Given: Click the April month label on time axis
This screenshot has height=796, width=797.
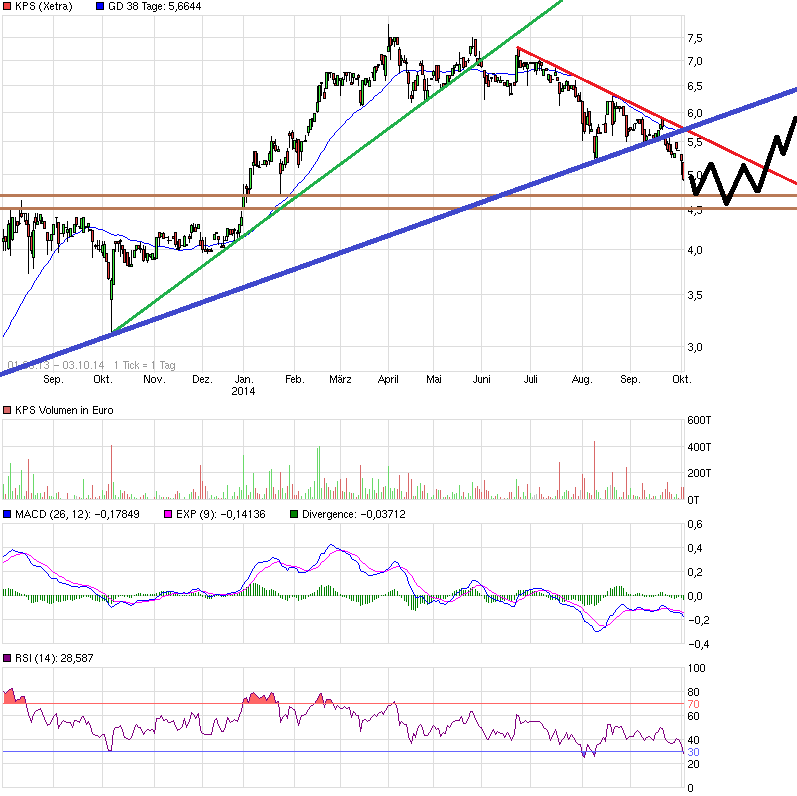Looking at the screenshot, I should coord(388,380).
